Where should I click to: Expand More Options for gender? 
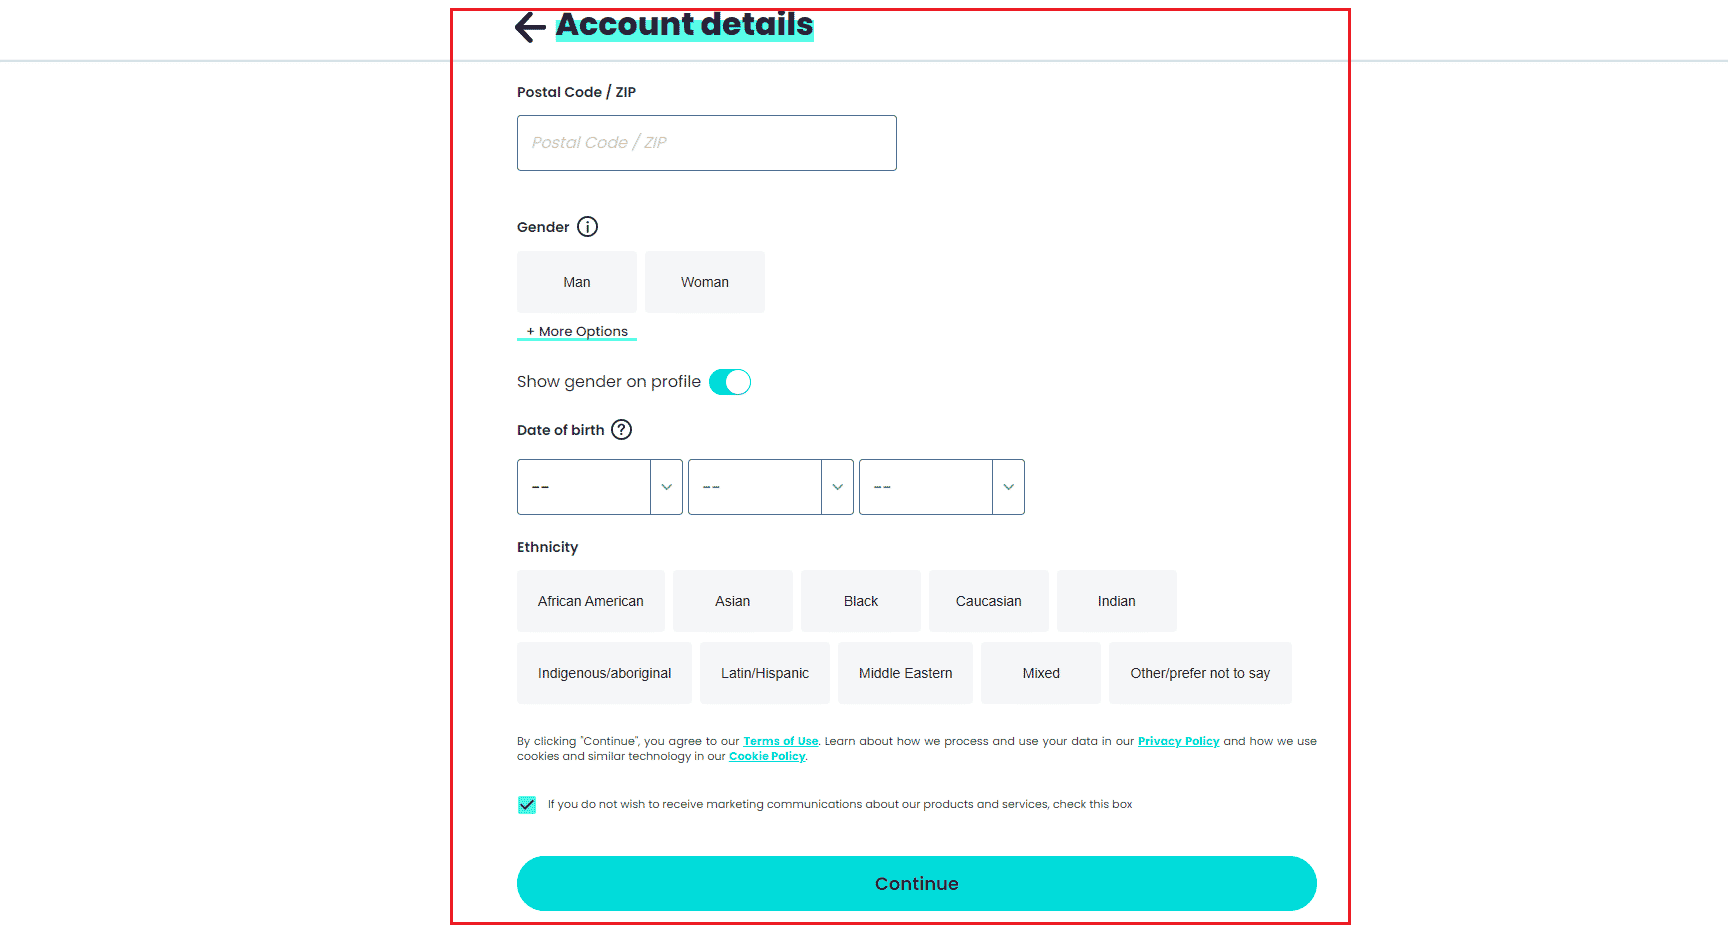(577, 332)
